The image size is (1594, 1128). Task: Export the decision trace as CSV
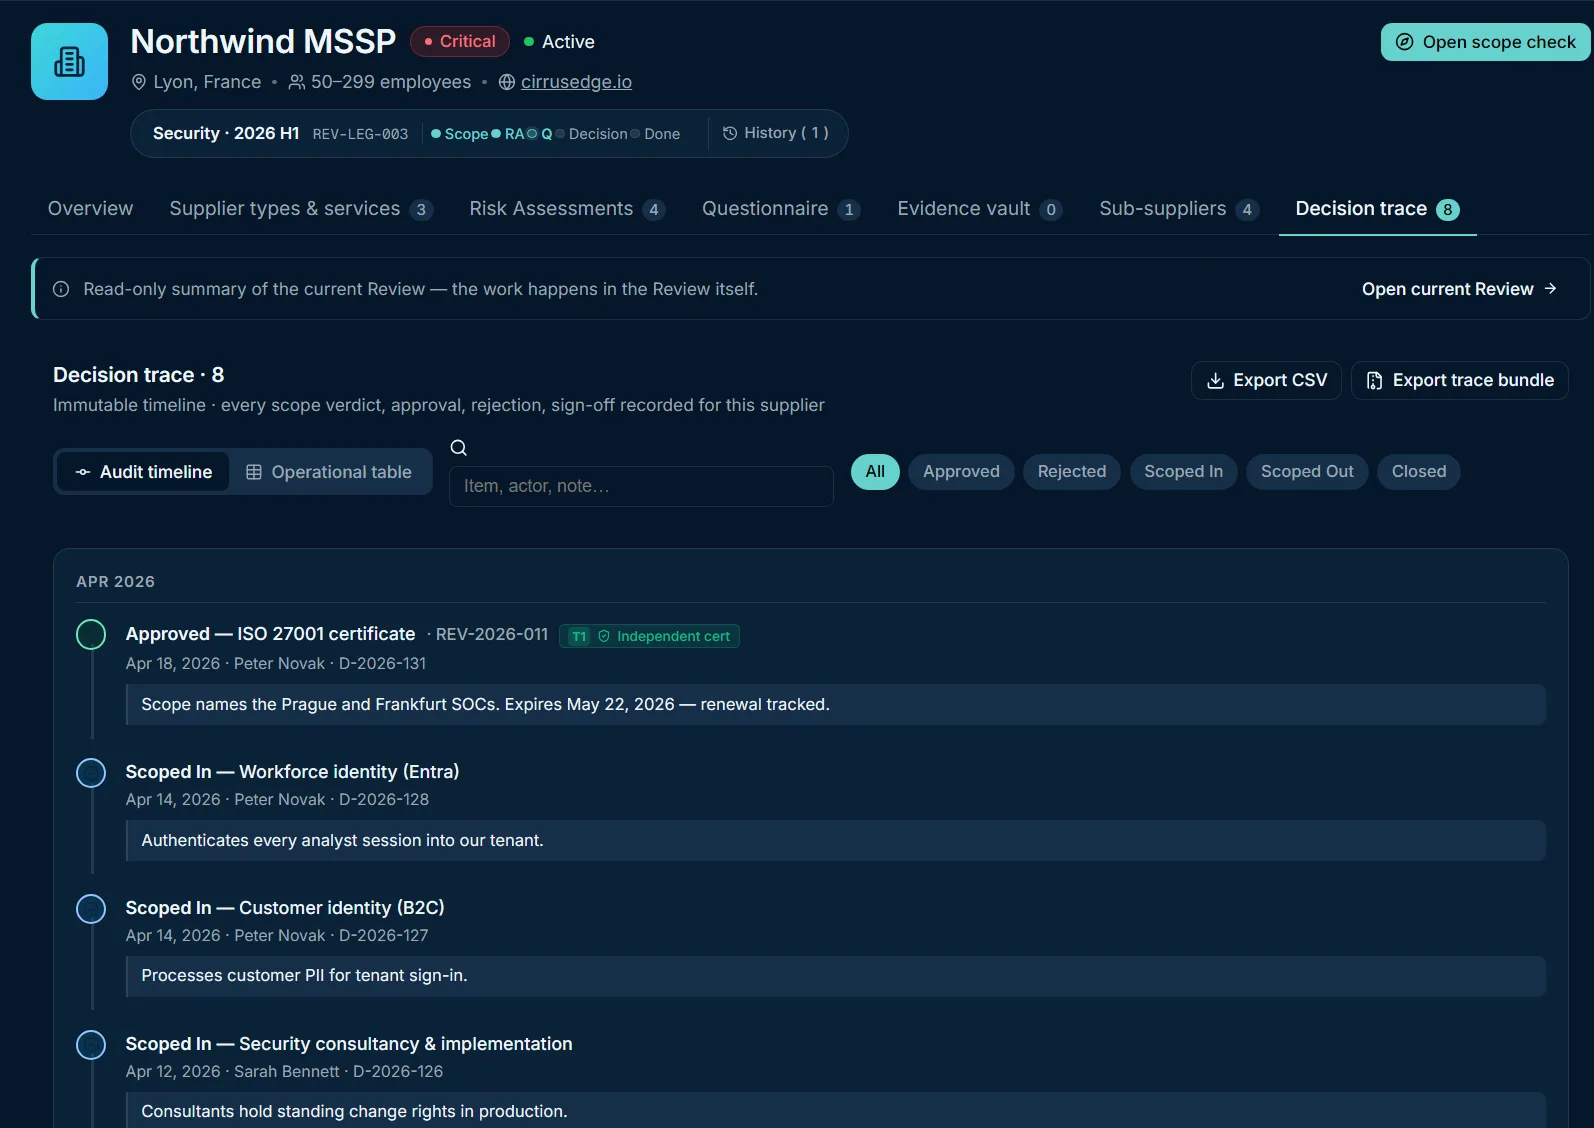[x=1266, y=380]
